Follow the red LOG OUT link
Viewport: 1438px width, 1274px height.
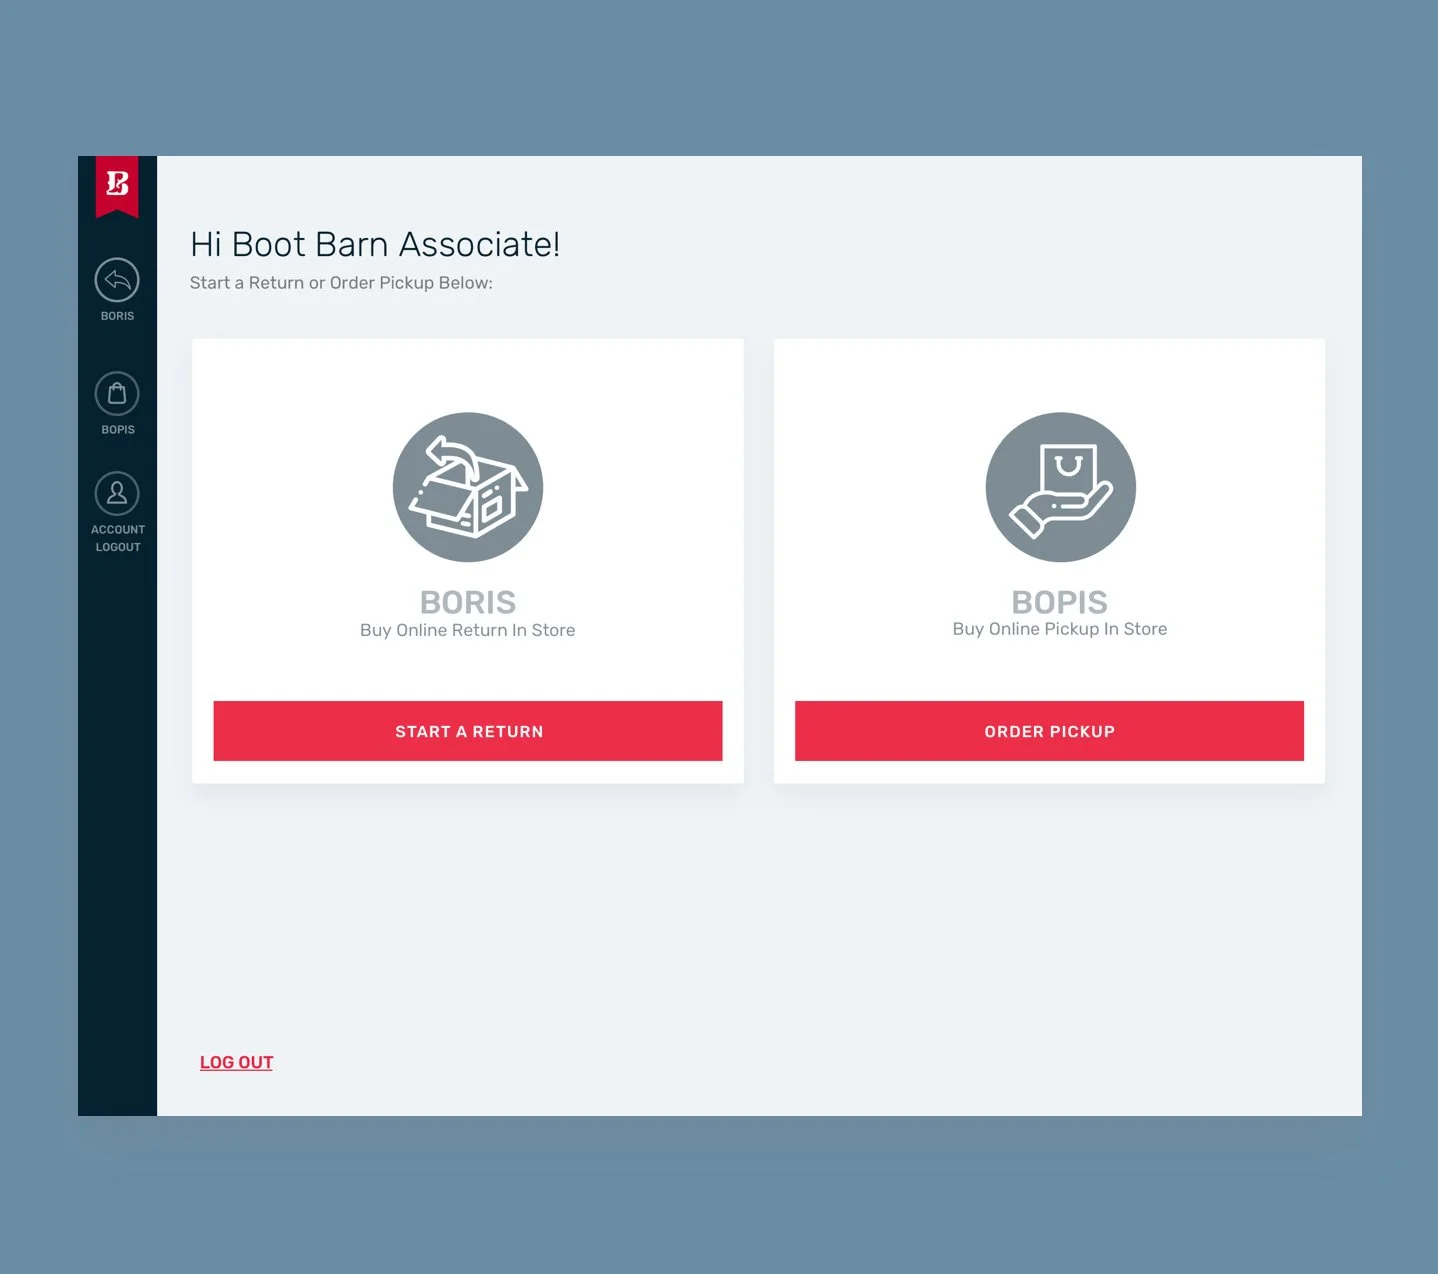236,1062
